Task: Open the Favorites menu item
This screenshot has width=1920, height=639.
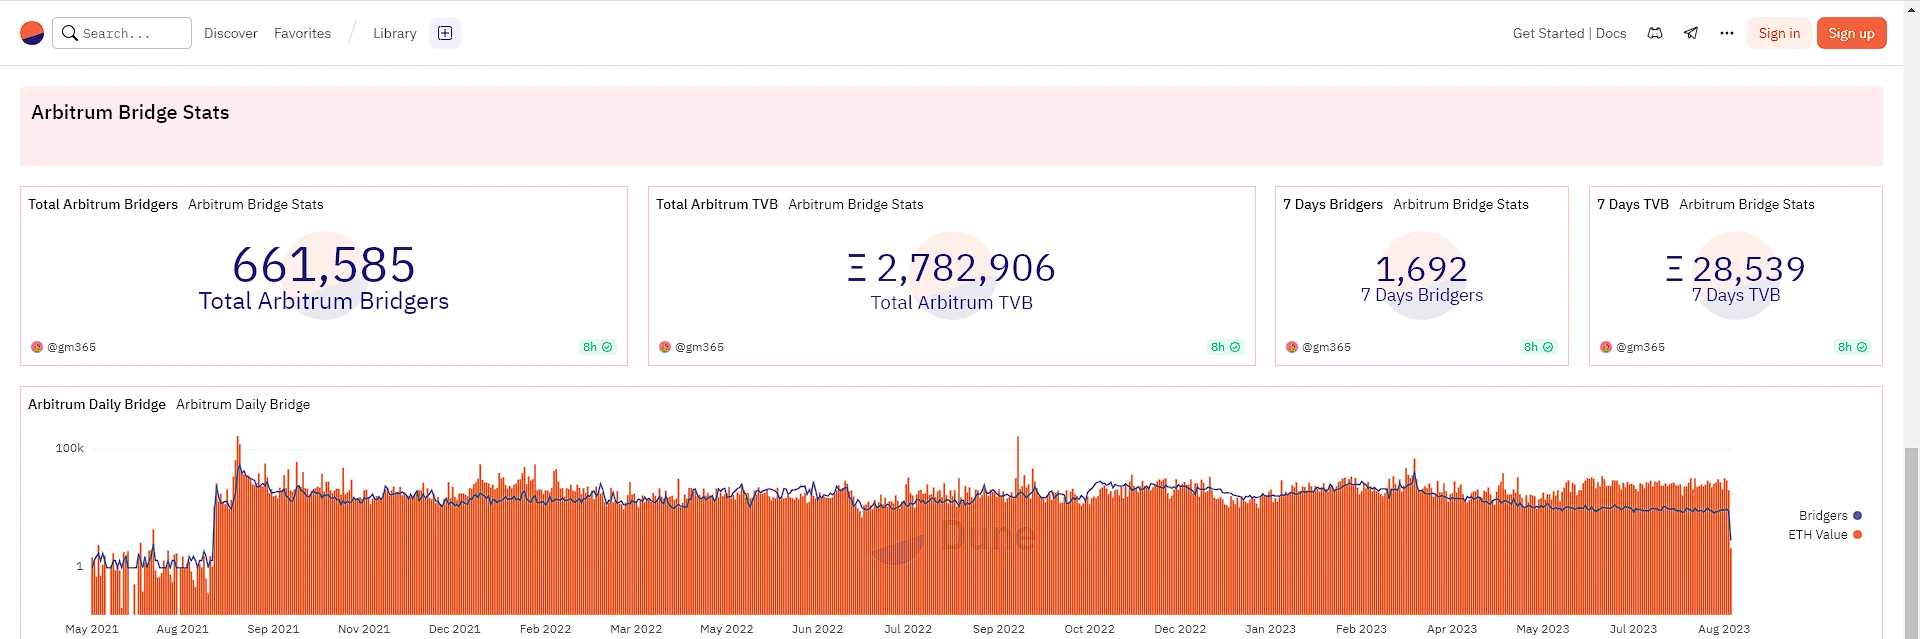Action: pos(302,33)
